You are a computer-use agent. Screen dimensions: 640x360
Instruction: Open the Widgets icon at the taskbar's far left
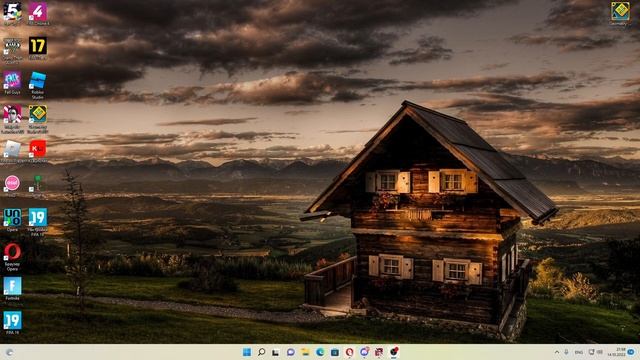pos(9,352)
